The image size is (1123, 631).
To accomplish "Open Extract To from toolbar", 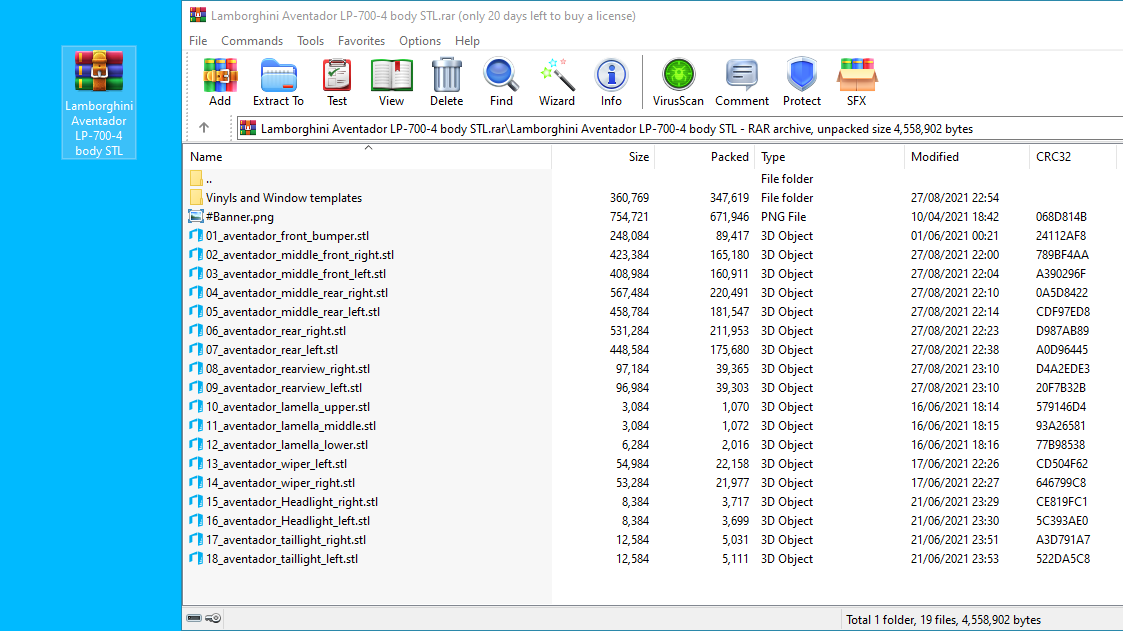I will coord(278,82).
